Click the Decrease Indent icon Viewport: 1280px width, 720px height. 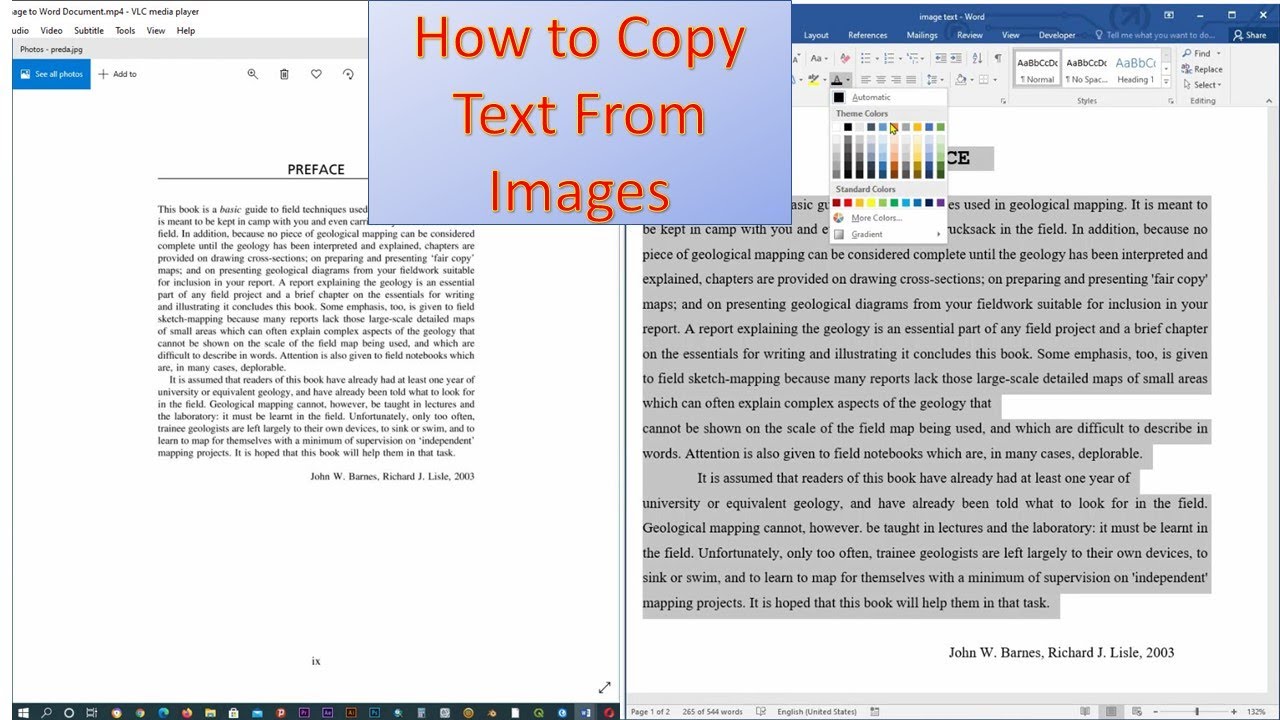pos(941,58)
